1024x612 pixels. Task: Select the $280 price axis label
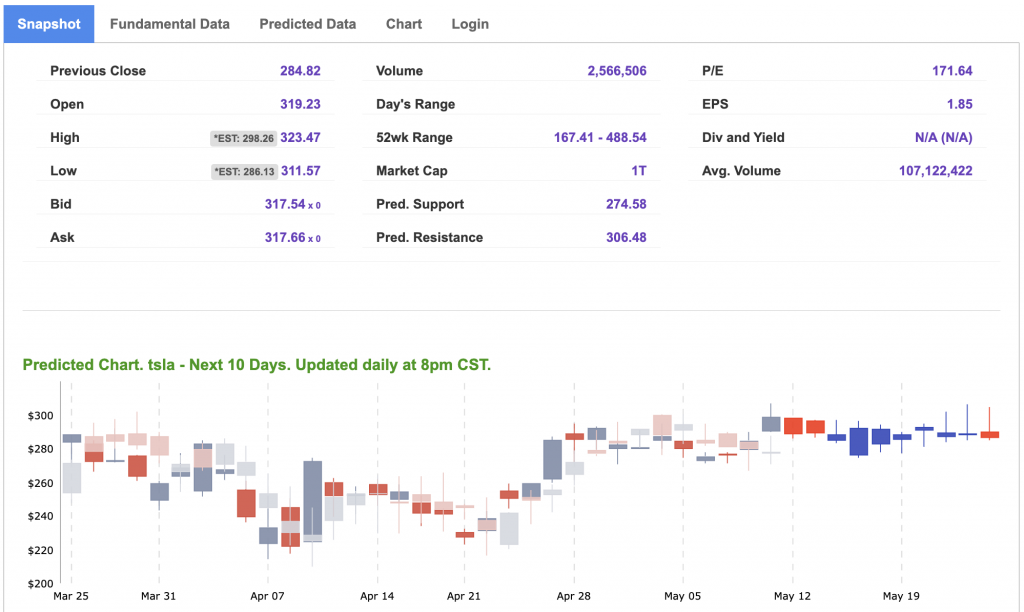point(40,449)
